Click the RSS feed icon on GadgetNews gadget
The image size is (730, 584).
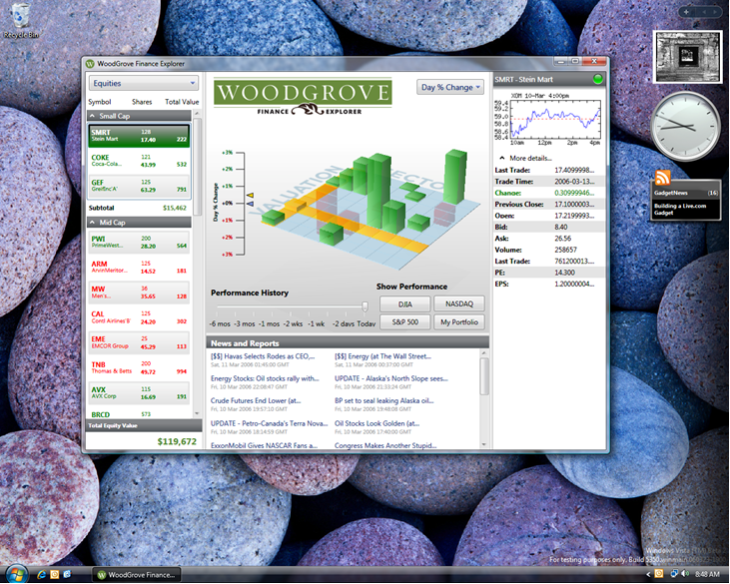662,178
